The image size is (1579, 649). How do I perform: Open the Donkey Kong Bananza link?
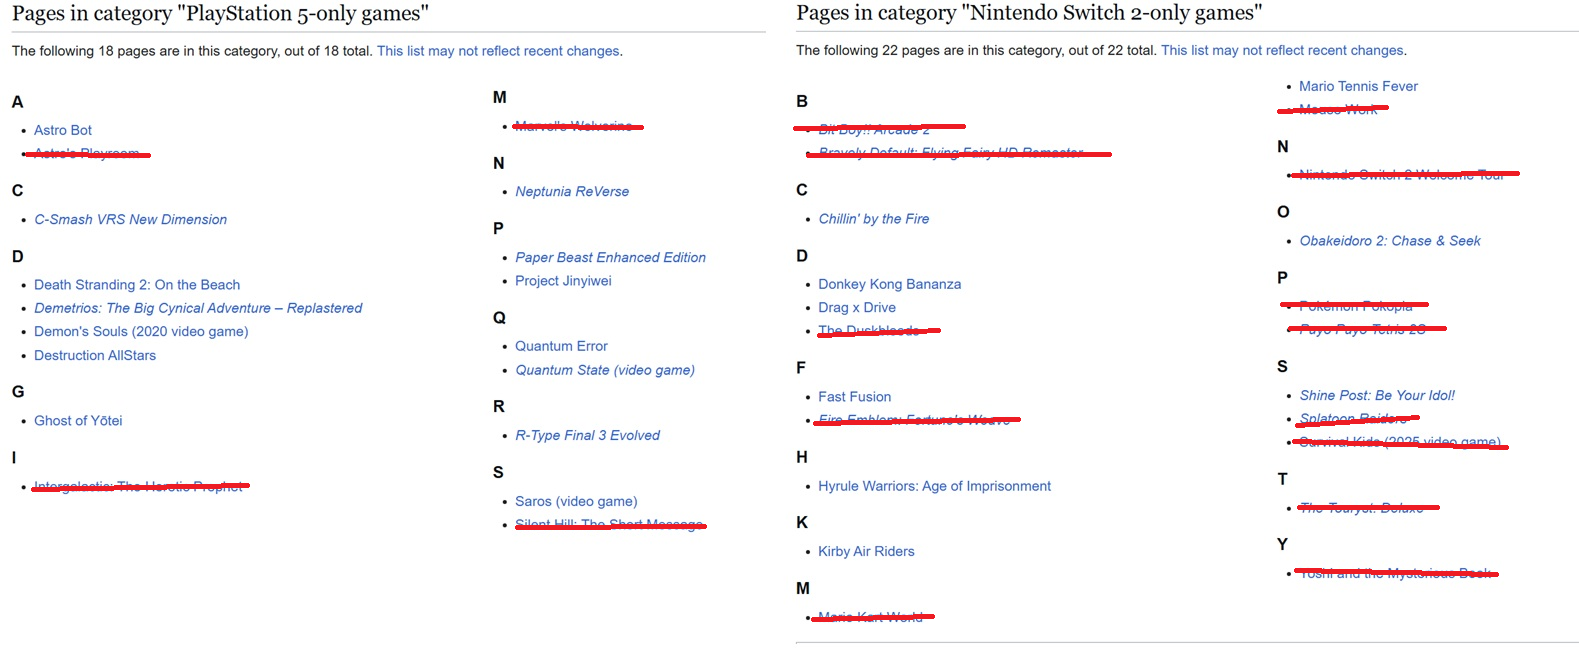[x=890, y=284]
